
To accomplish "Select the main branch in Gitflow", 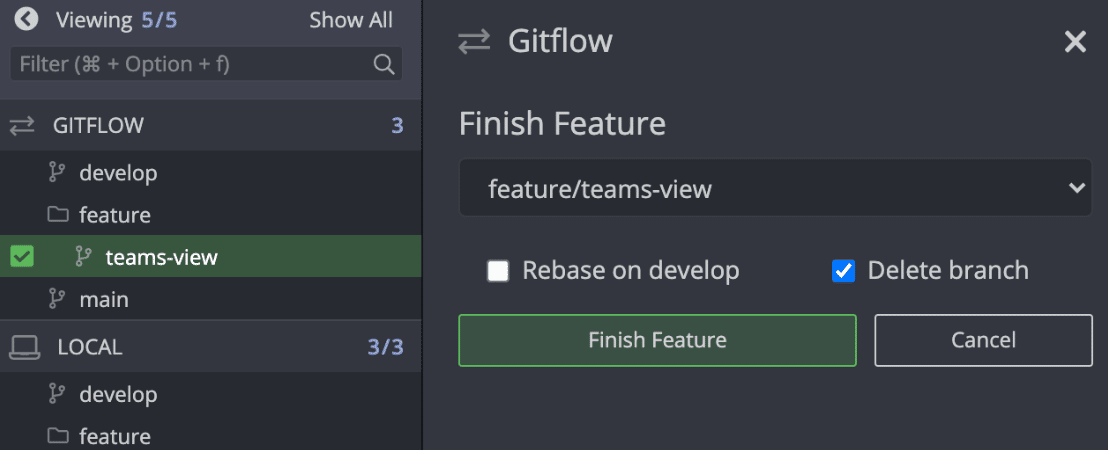I will [104, 299].
